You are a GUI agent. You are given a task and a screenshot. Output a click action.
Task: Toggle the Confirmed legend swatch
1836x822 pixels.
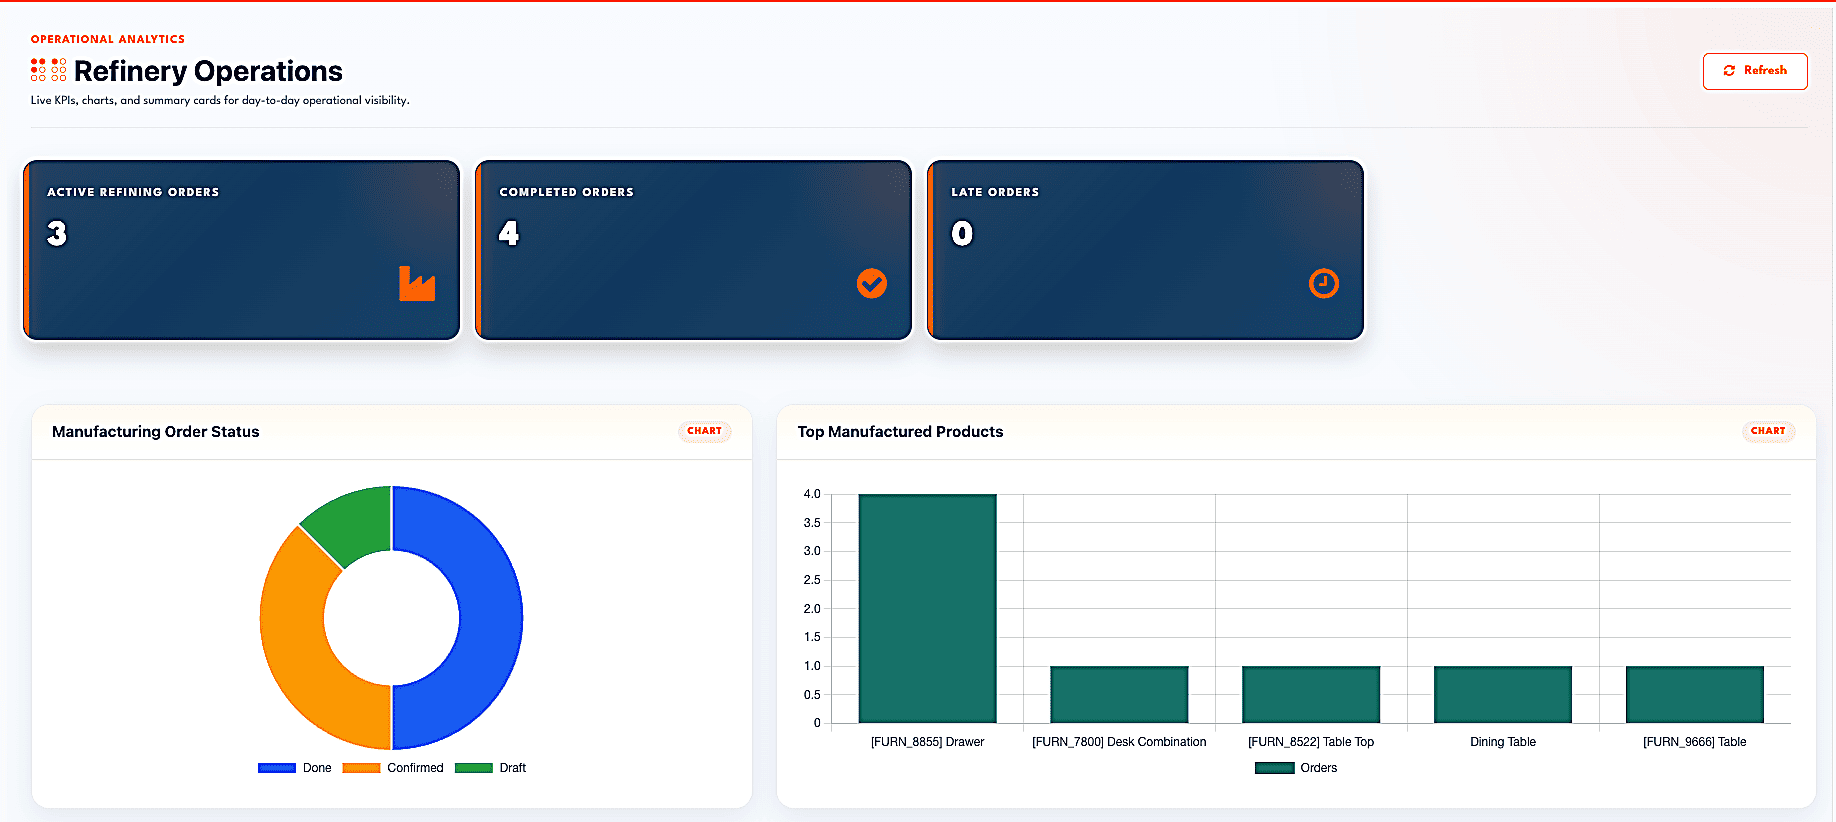361,768
